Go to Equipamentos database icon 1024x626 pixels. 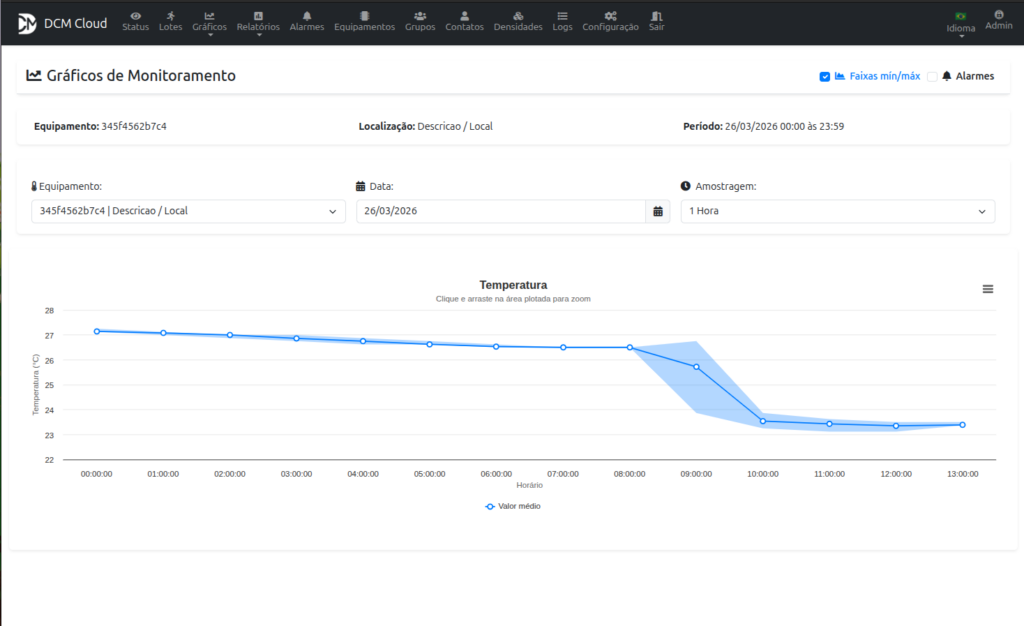tap(364, 16)
